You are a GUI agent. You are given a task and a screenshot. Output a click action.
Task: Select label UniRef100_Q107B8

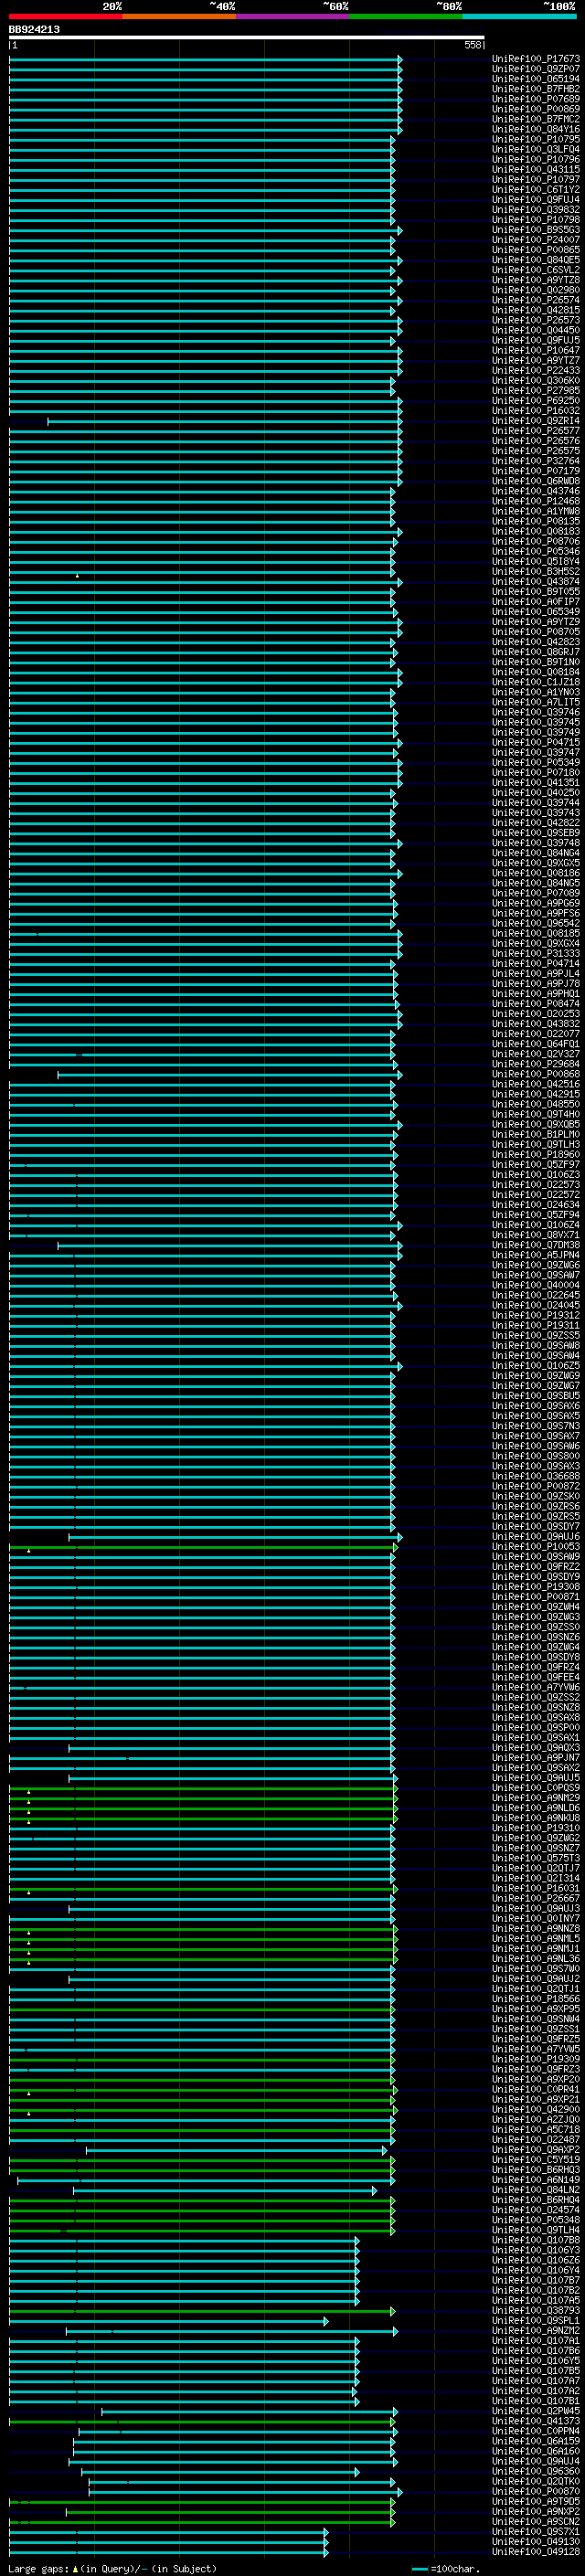(536, 2240)
